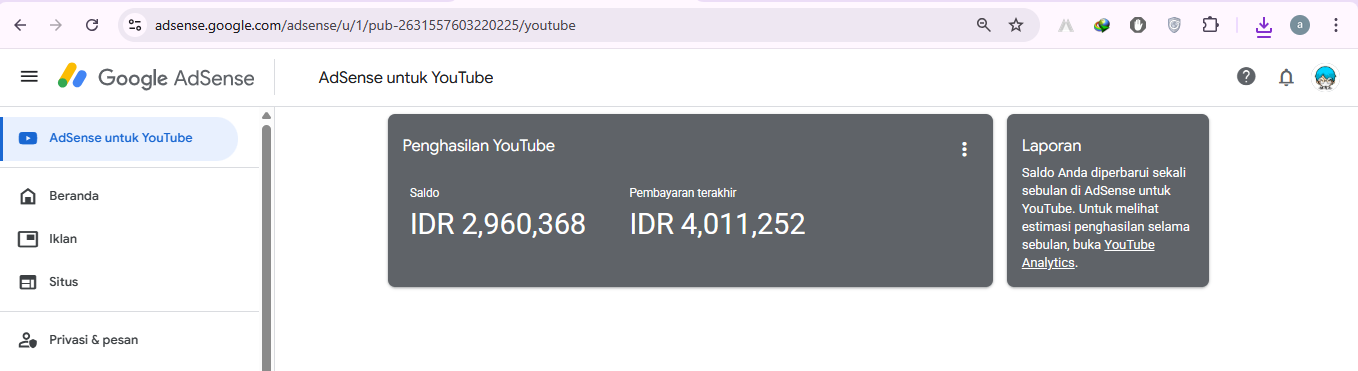1358x371 pixels.
Task: Click the Pembayaran terakhir amount IDR 4,011,252
Action: coord(717,225)
